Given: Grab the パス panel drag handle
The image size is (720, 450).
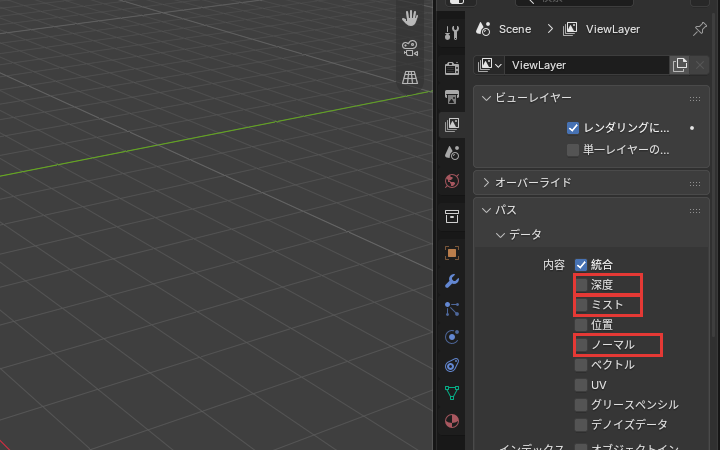Looking at the screenshot, I should 695,211.
